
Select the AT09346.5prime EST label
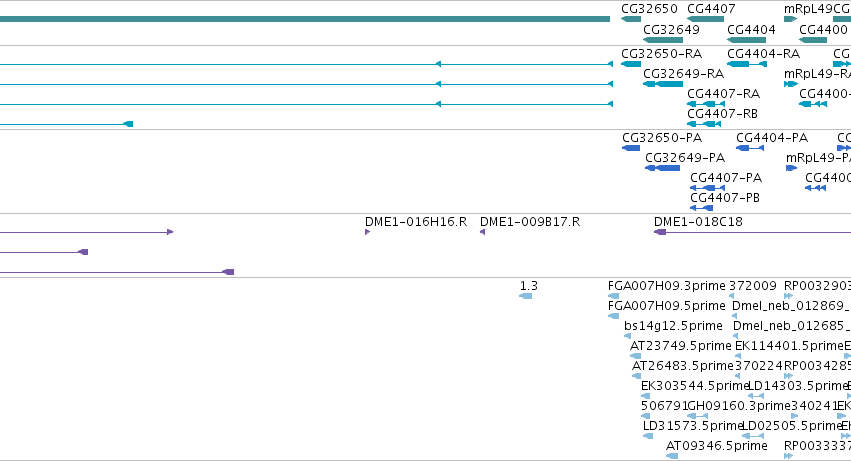pos(716,446)
